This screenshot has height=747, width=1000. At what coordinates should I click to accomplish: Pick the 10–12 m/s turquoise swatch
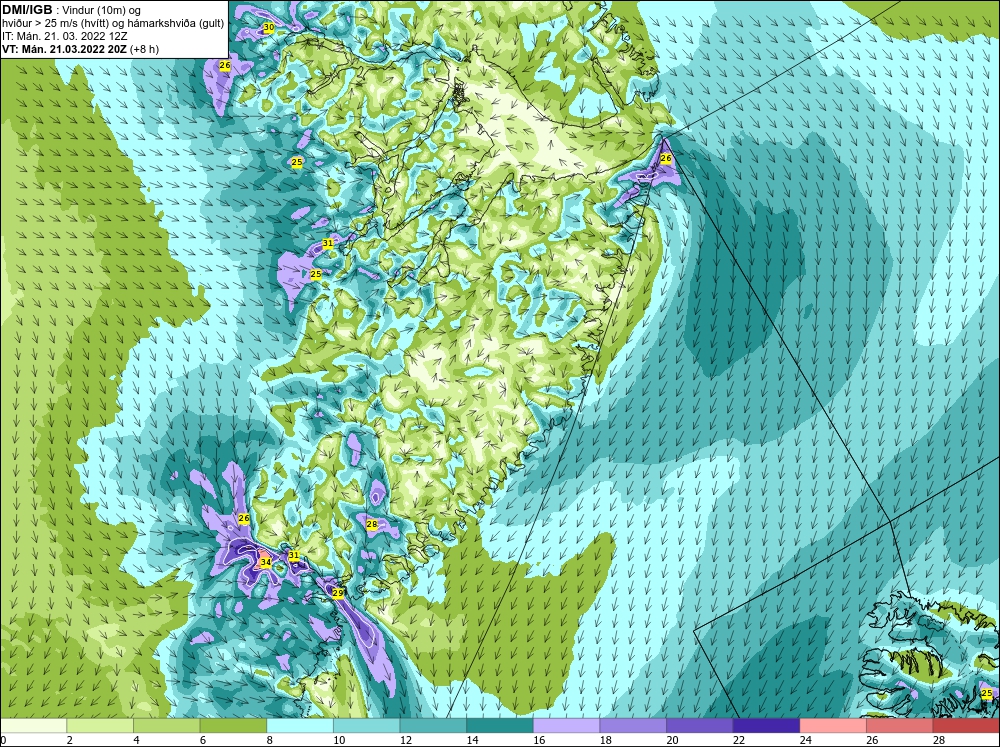366,726
